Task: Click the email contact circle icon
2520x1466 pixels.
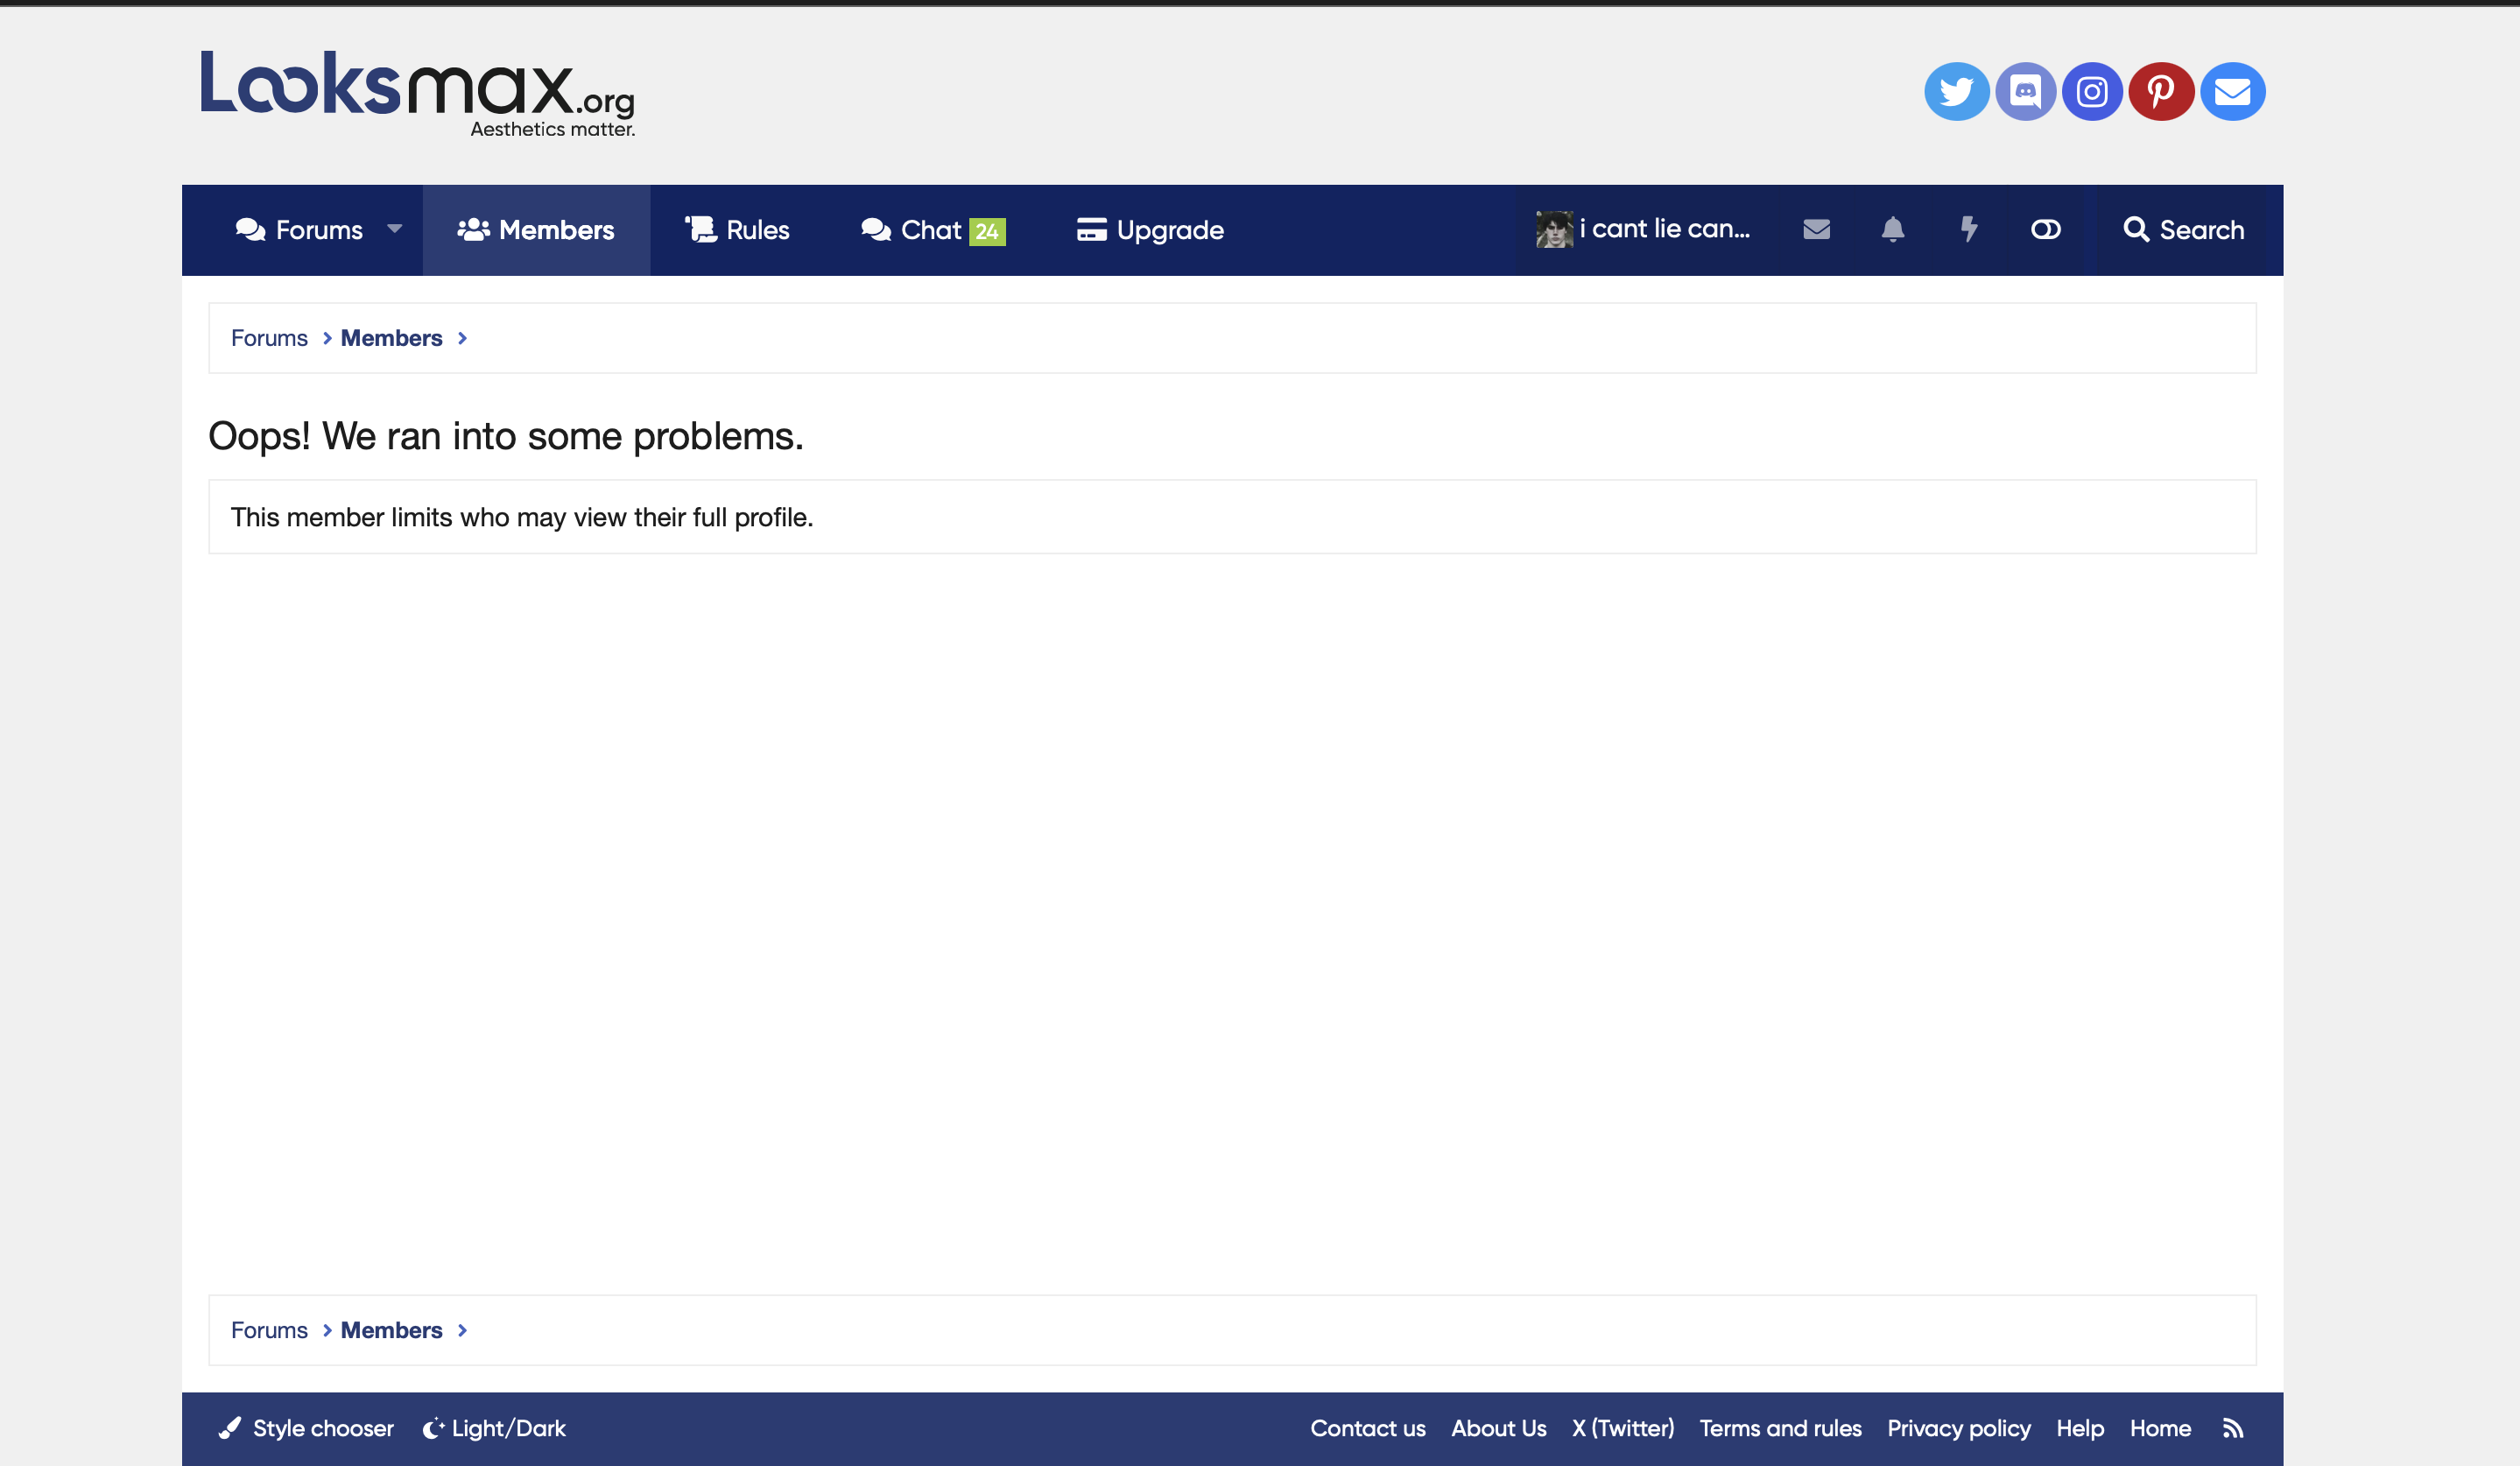Action: coord(2232,92)
